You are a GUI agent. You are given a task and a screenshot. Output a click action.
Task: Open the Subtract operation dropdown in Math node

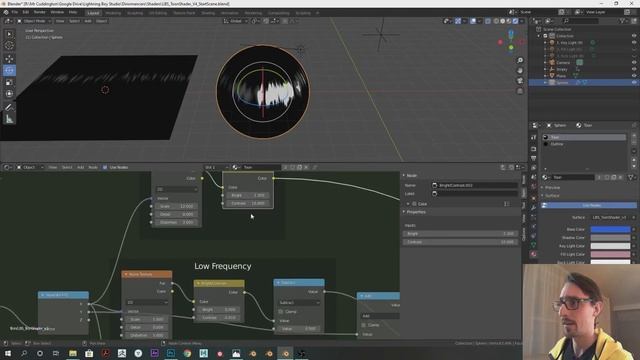pos(299,303)
